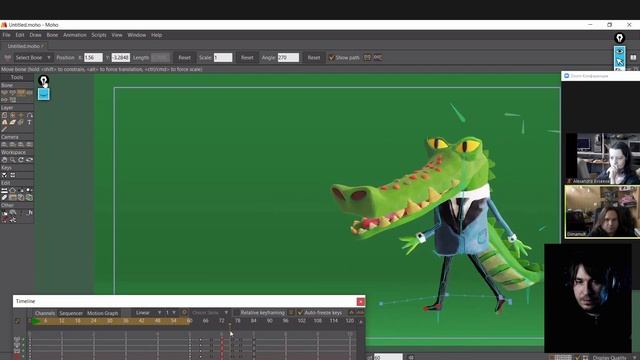
Task: Choose the Rotate Layer XY arc tool
Action: coord(29,115)
